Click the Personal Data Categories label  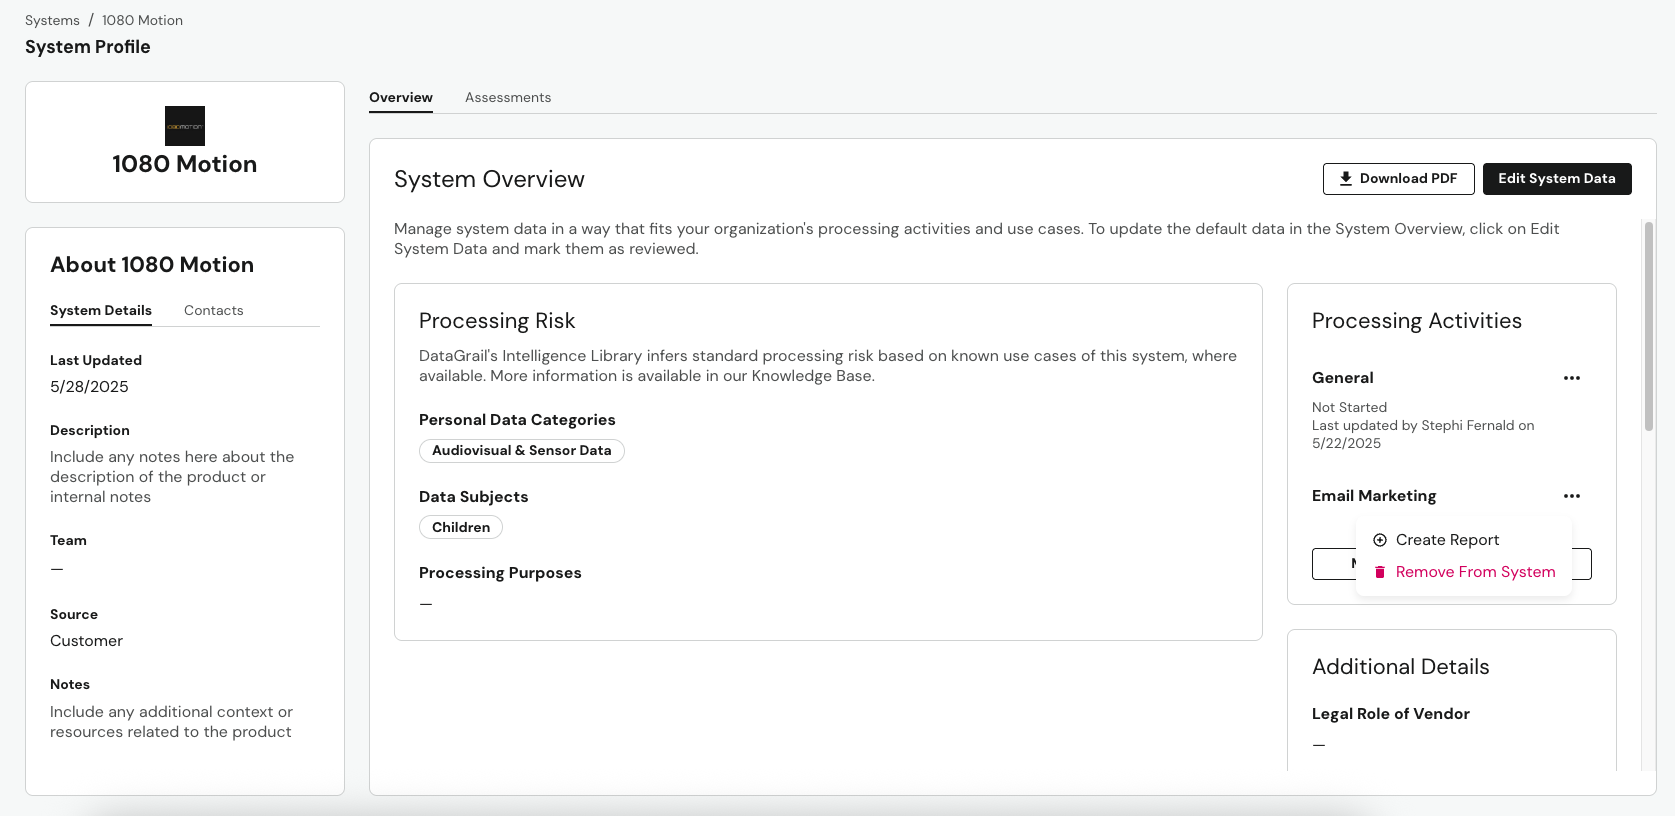[517, 420]
